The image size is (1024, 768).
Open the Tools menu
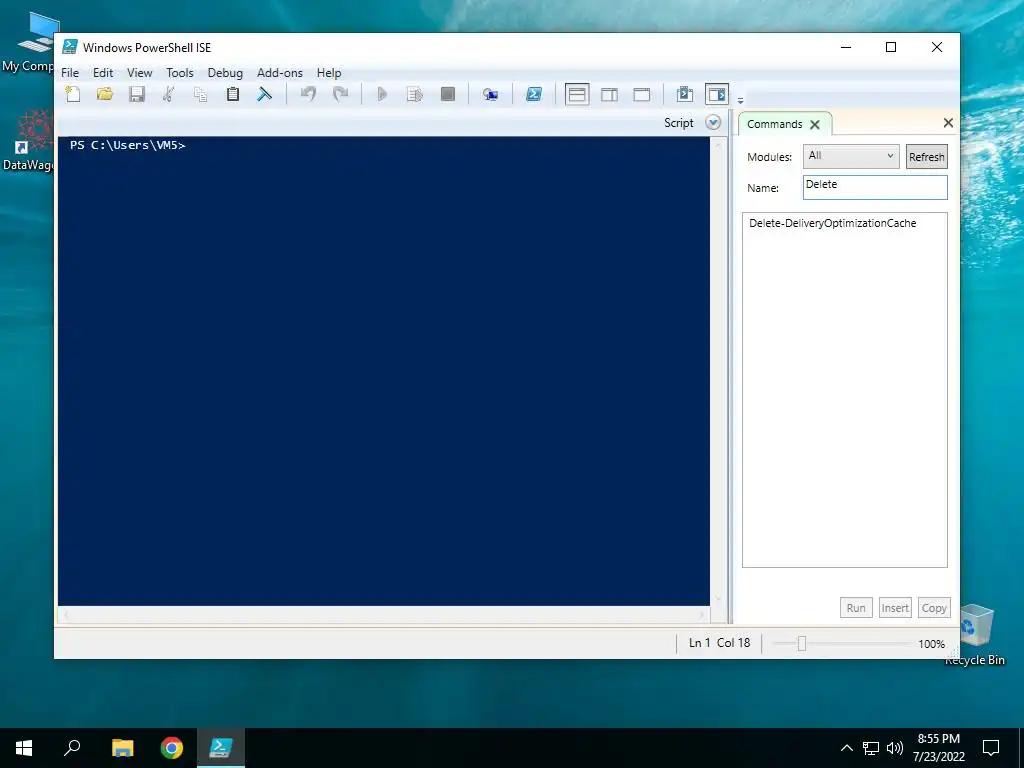click(x=180, y=73)
